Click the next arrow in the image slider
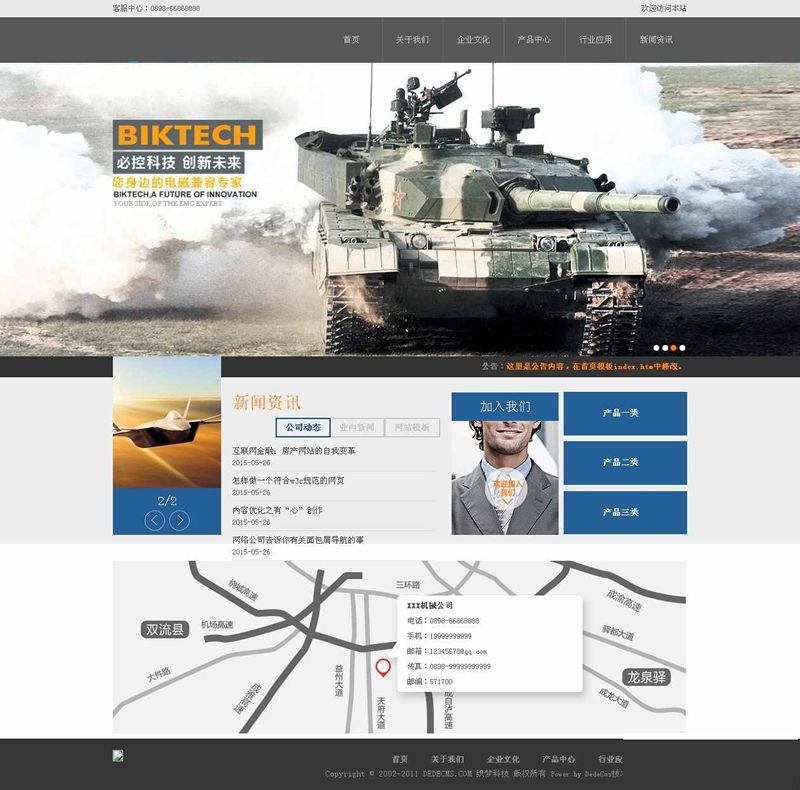This screenshot has height=790, width=800. click(179, 520)
